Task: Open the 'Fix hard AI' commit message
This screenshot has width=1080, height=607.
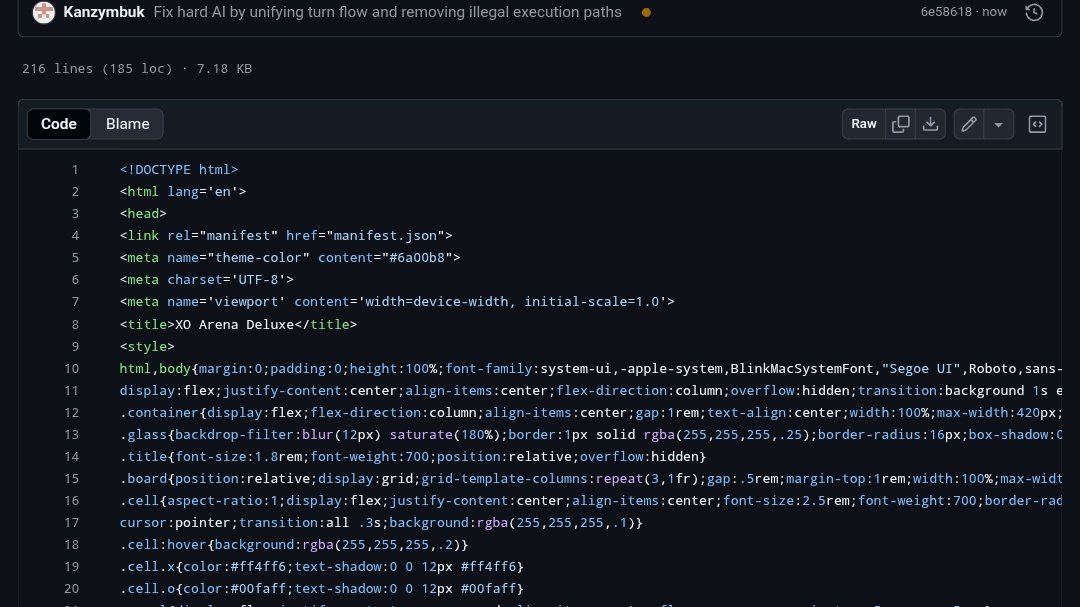Action: click(x=387, y=12)
